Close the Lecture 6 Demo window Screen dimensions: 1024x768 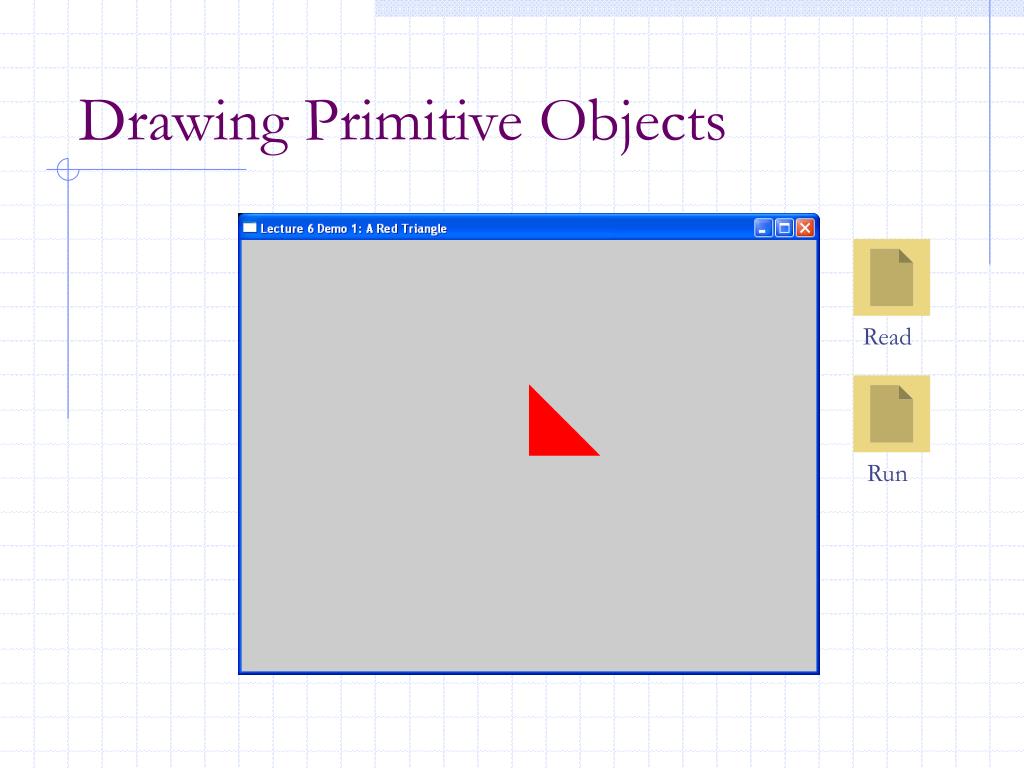click(x=805, y=228)
